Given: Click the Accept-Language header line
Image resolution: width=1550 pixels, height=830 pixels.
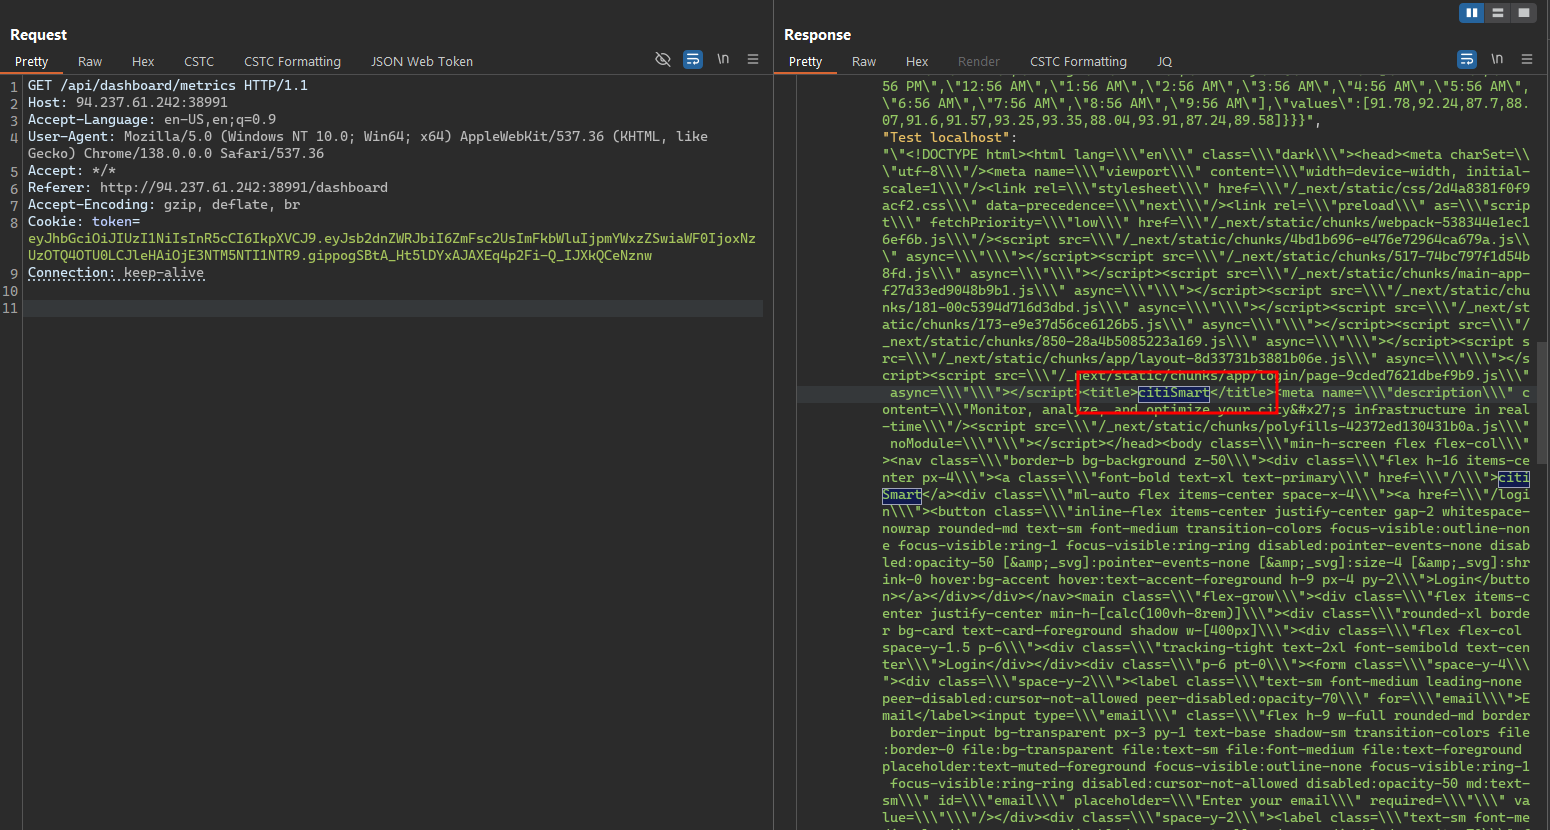Looking at the screenshot, I should [152, 119].
